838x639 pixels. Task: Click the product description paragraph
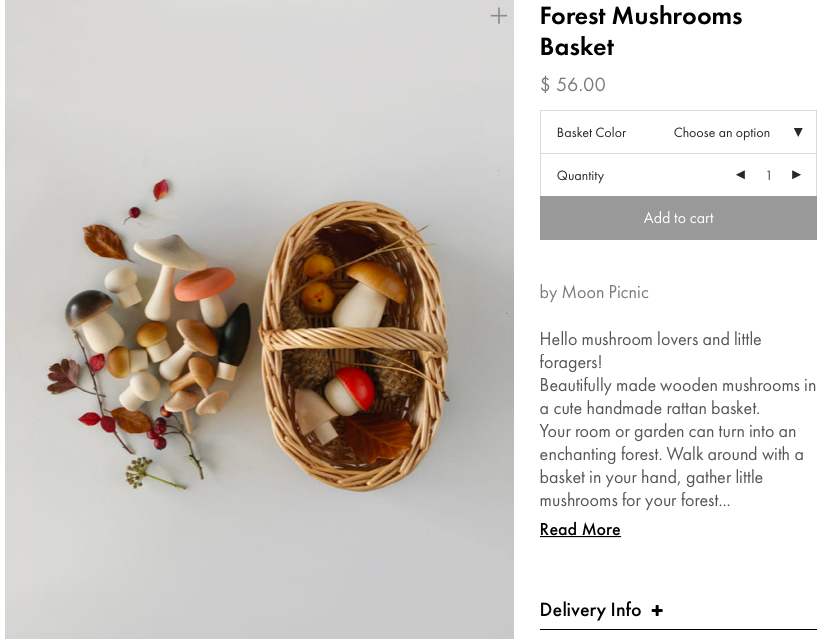(x=677, y=420)
